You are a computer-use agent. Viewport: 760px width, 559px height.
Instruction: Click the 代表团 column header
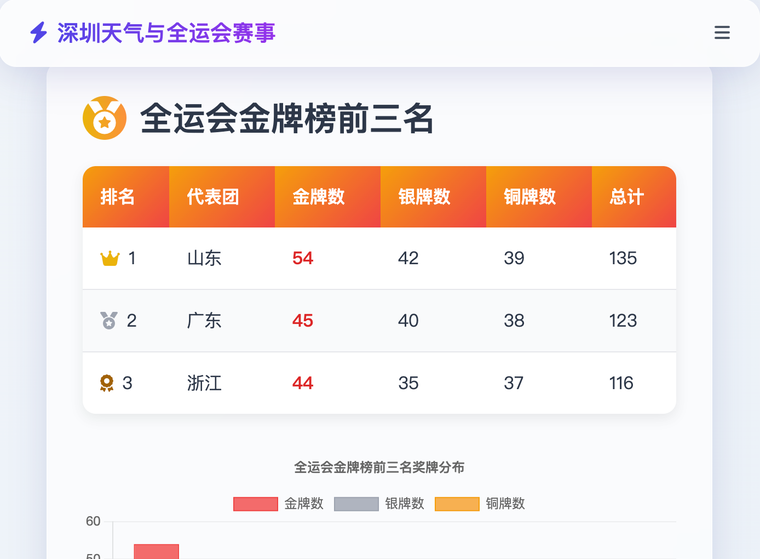coord(213,197)
